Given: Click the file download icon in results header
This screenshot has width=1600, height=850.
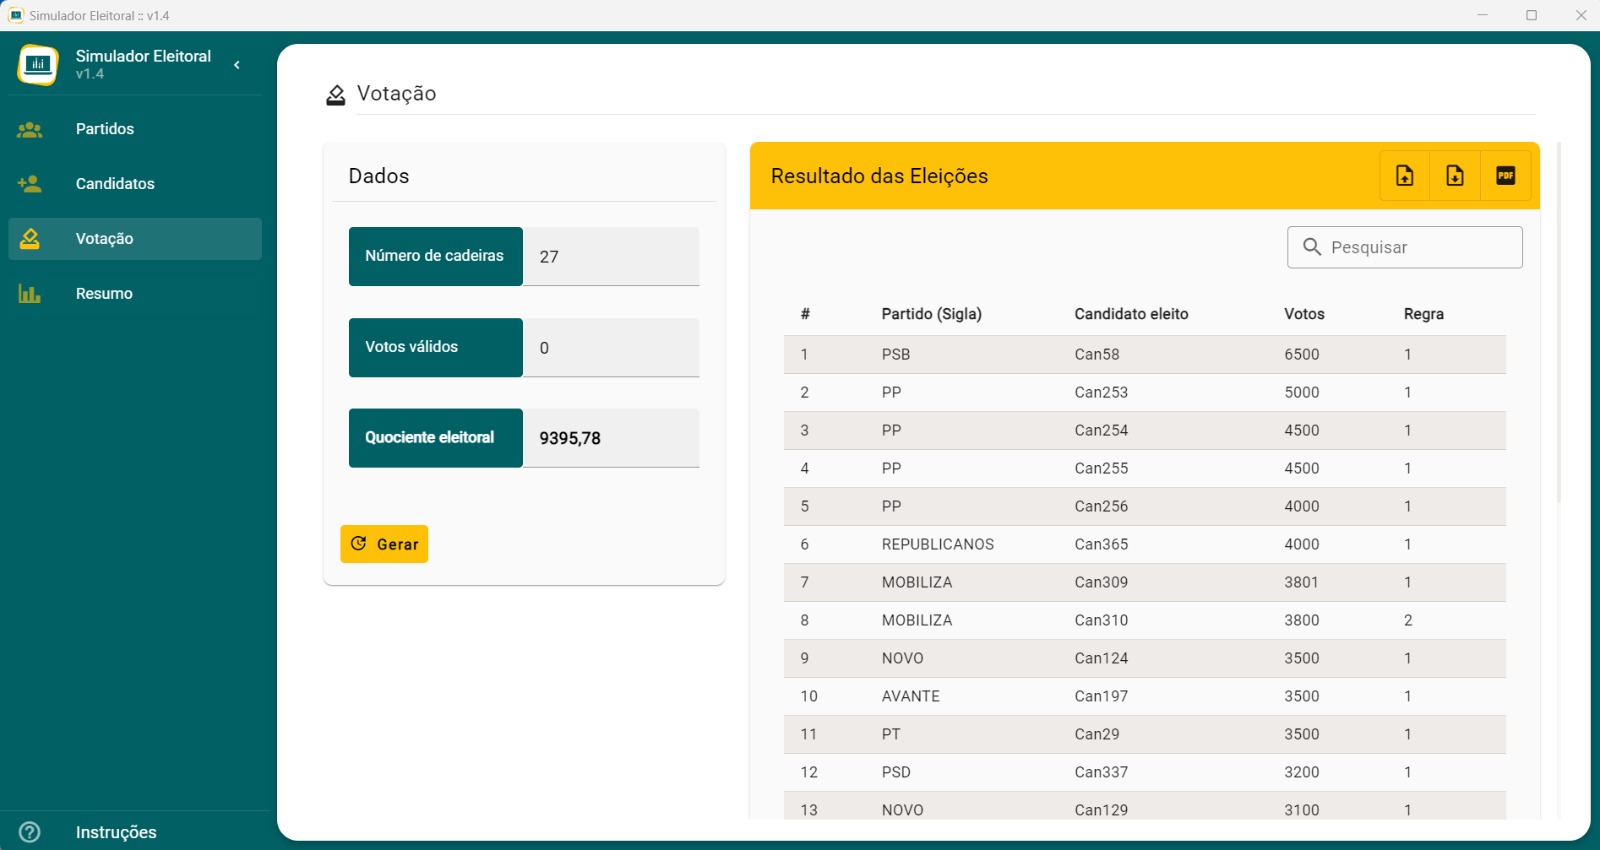Looking at the screenshot, I should [1455, 176].
